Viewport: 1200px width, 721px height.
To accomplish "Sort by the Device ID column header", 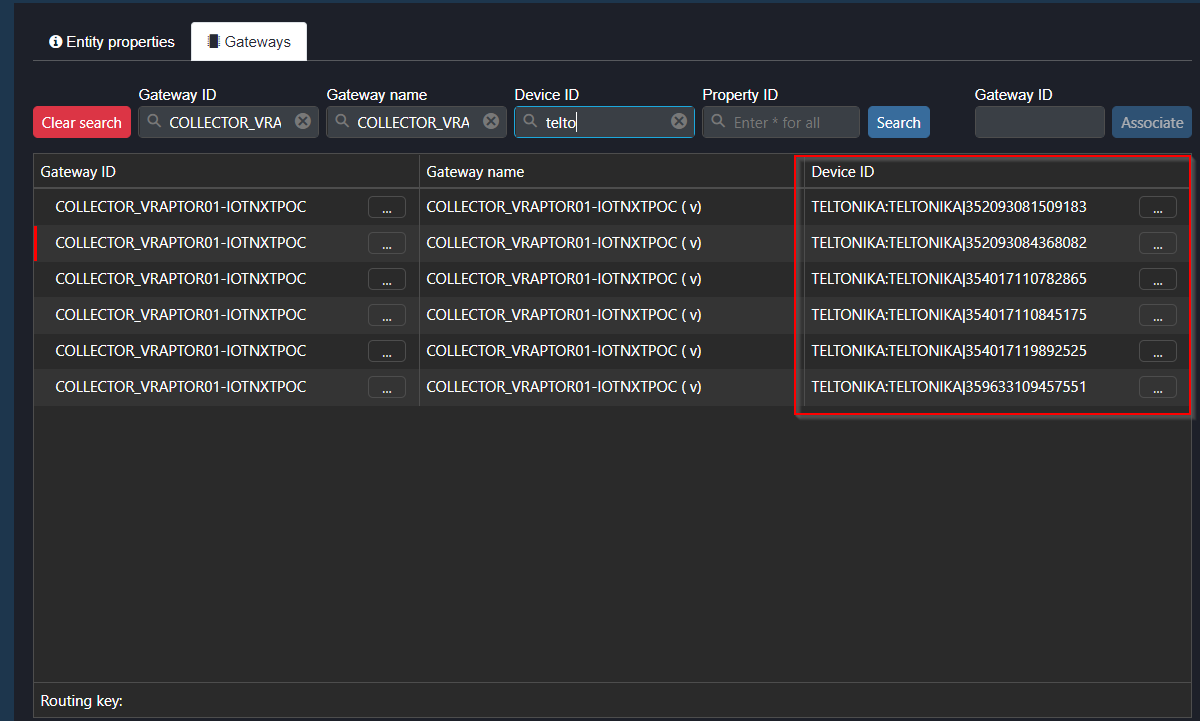I will click(843, 172).
